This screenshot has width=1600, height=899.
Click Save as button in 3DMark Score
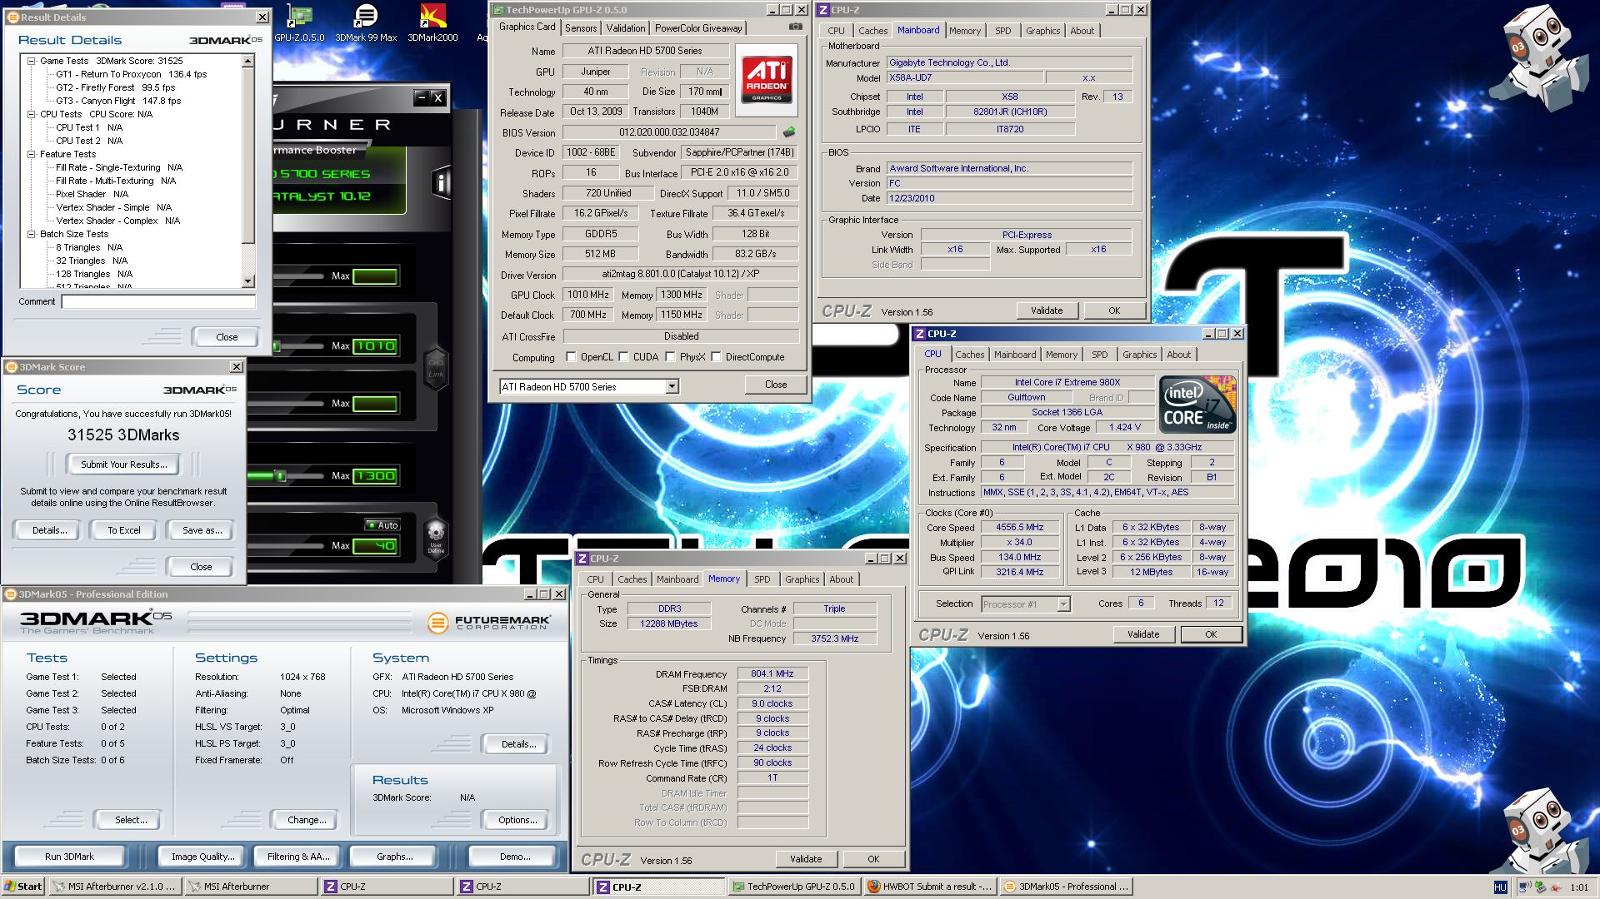click(x=202, y=531)
